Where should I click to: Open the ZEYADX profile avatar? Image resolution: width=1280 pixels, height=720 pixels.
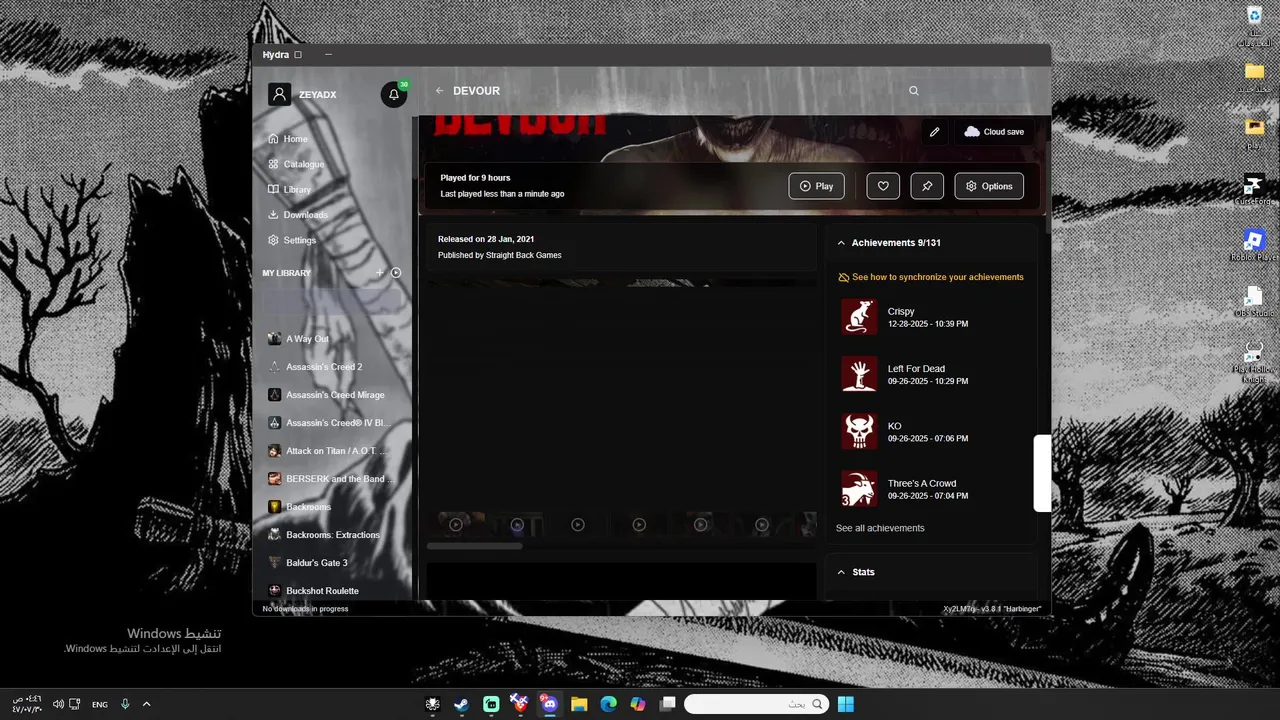point(280,95)
